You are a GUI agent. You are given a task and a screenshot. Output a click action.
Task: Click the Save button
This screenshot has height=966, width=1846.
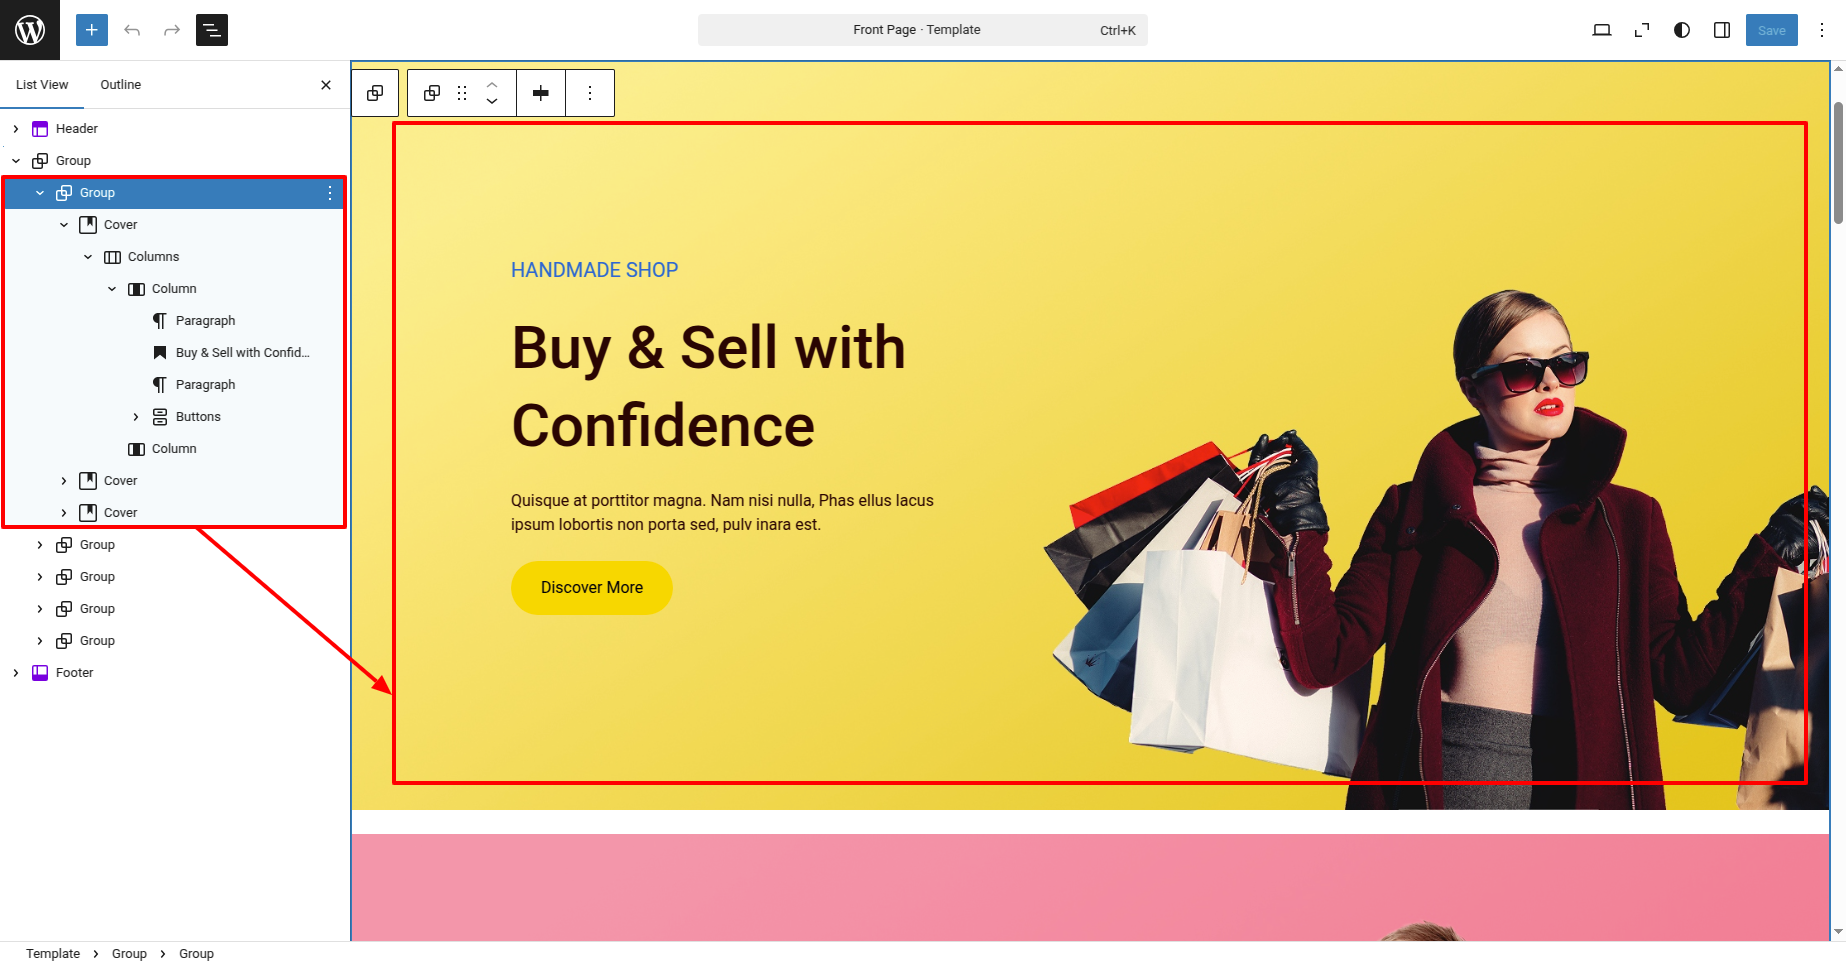1772,30
